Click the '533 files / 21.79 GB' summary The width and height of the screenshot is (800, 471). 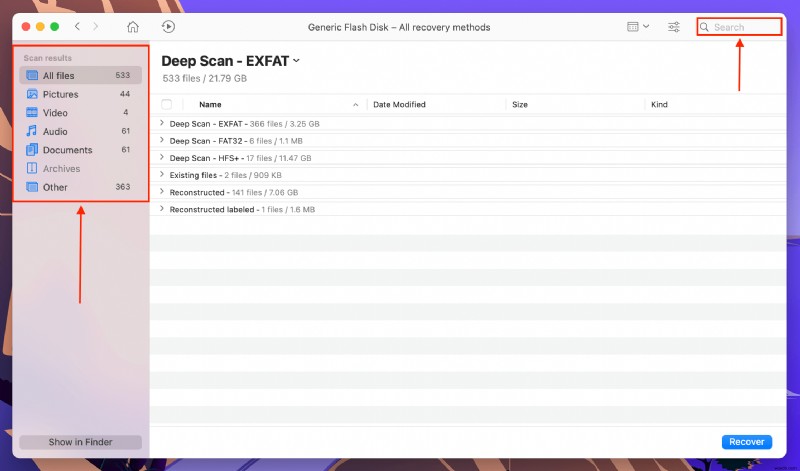click(x=205, y=79)
